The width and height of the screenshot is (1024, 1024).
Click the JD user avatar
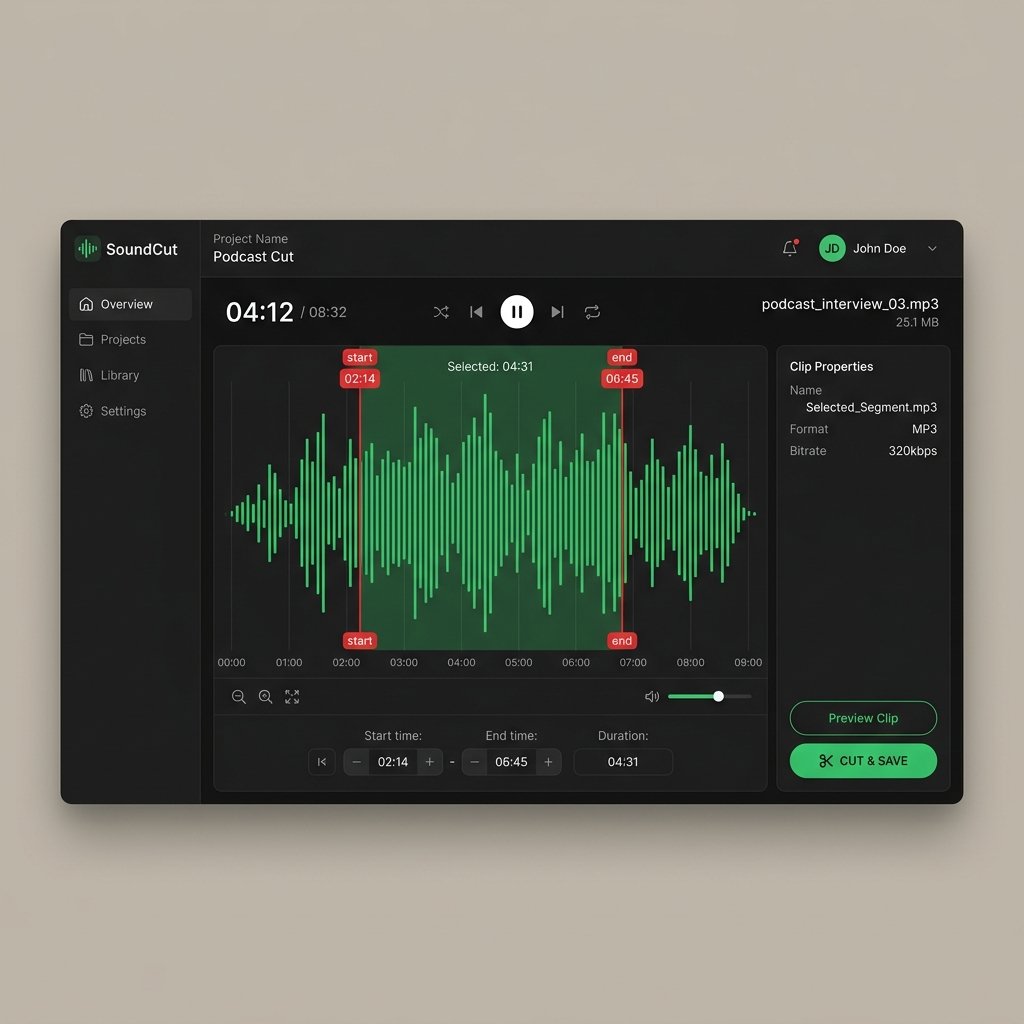pos(832,248)
